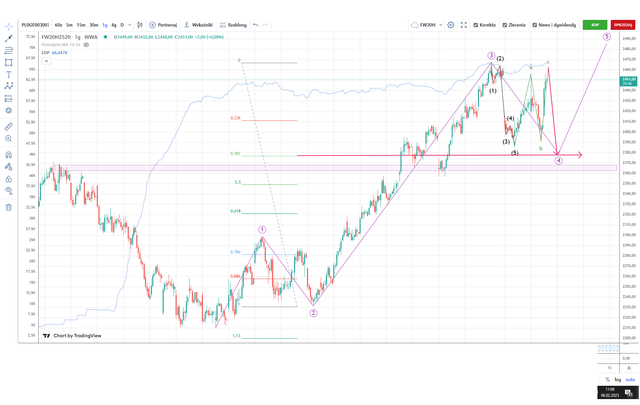This screenshot has width=640, height=405.
Task: Activate the zoom-in magnifier tool
Action: (9, 138)
